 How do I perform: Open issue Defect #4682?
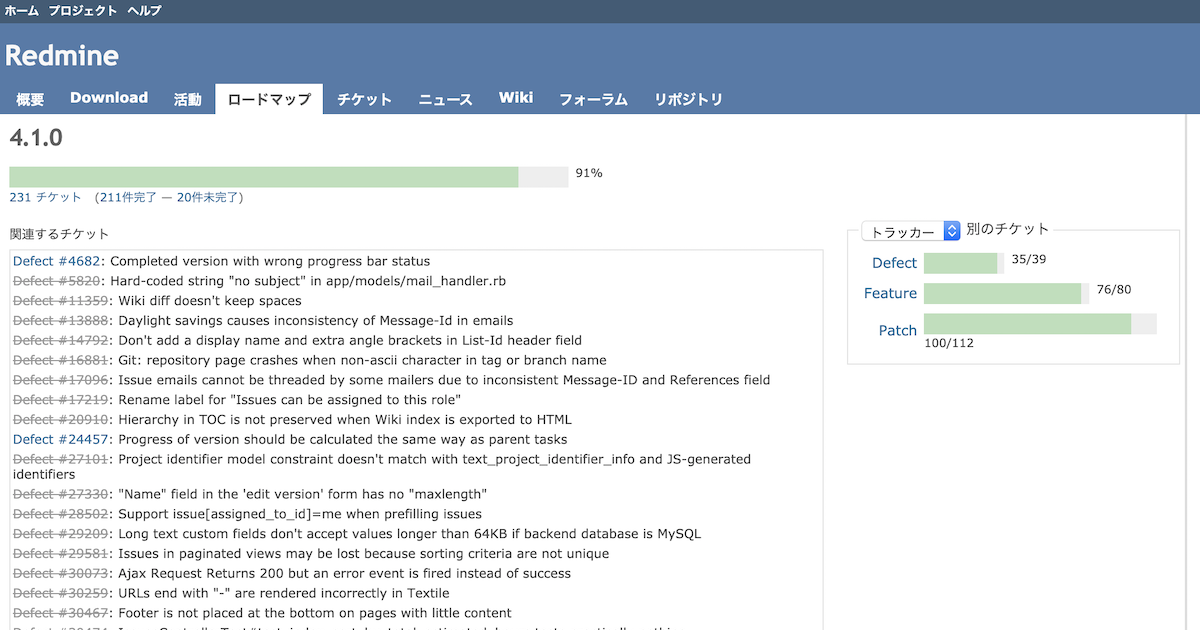pyautogui.click(x=58, y=261)
